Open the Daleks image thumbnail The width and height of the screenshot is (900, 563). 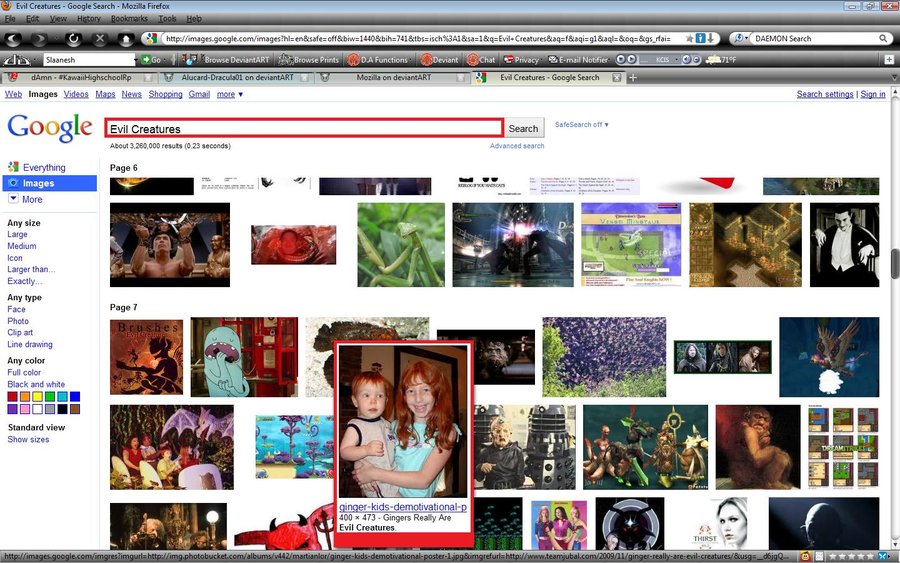pyautogui.click(x=525, y=447)
